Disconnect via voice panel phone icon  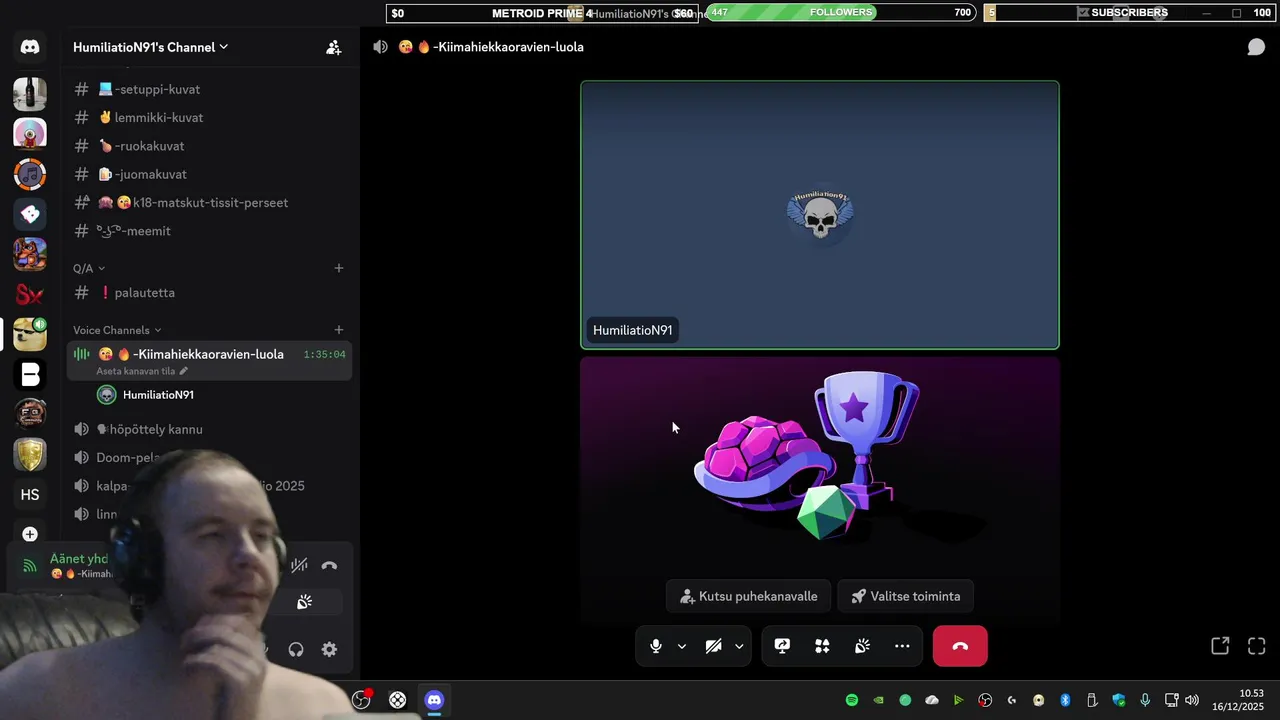[329, 565]
